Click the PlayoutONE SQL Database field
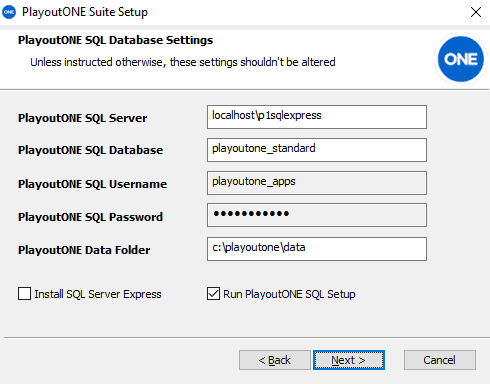 [317, 150]
